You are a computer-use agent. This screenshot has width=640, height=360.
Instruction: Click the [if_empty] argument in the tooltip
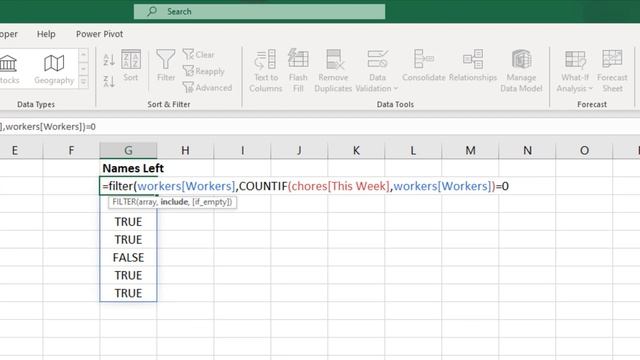pos(211,202)
